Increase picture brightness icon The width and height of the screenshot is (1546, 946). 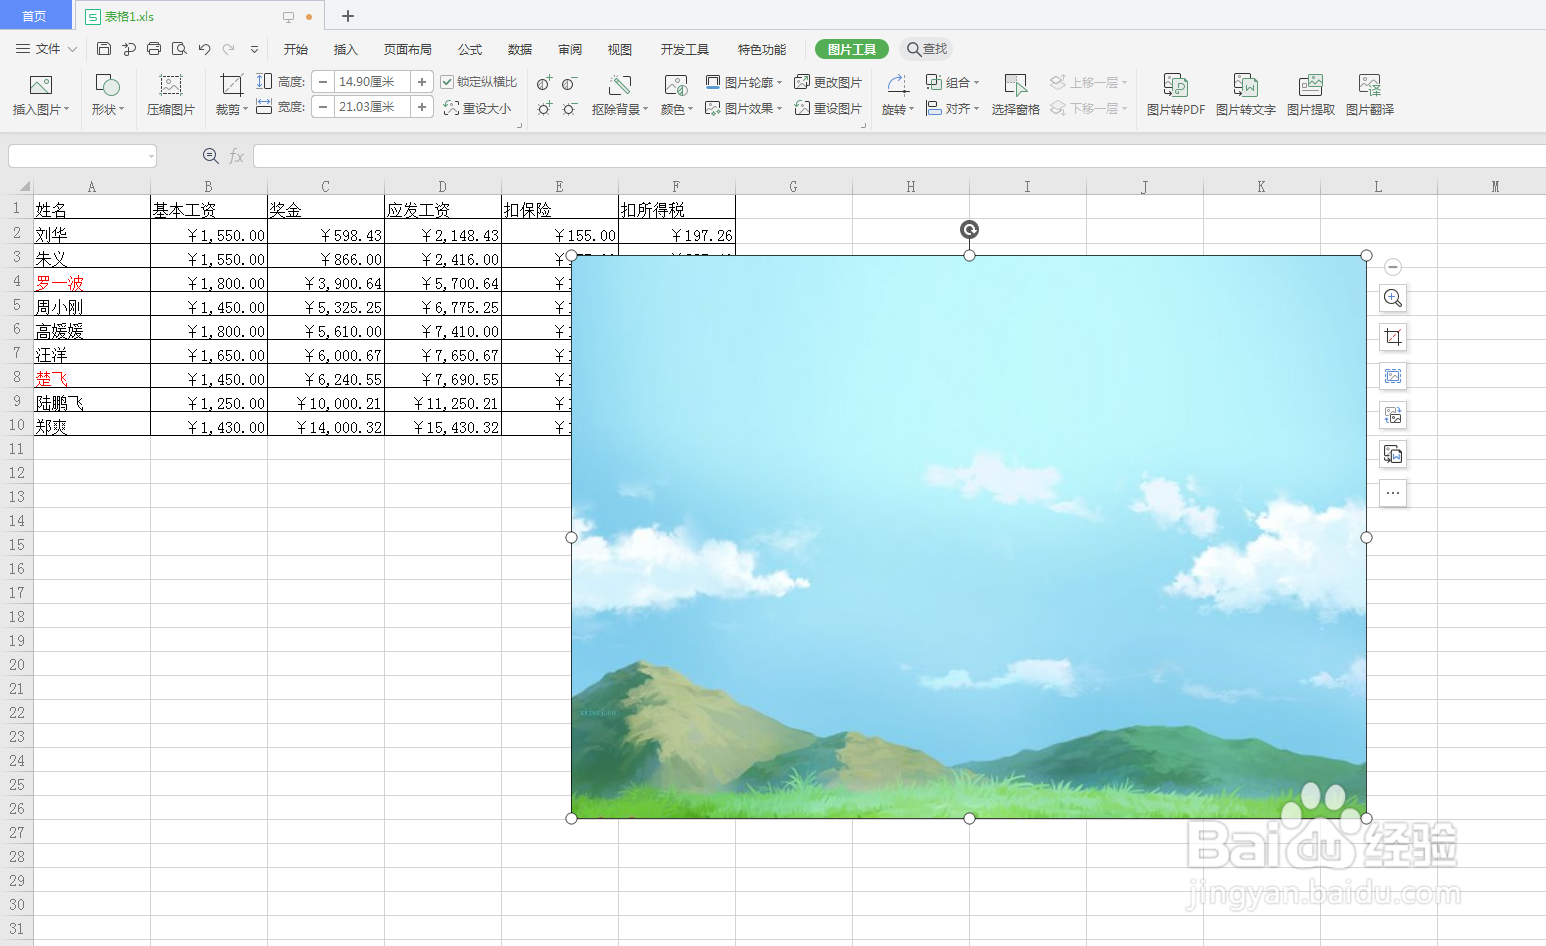tap(545, 108)
